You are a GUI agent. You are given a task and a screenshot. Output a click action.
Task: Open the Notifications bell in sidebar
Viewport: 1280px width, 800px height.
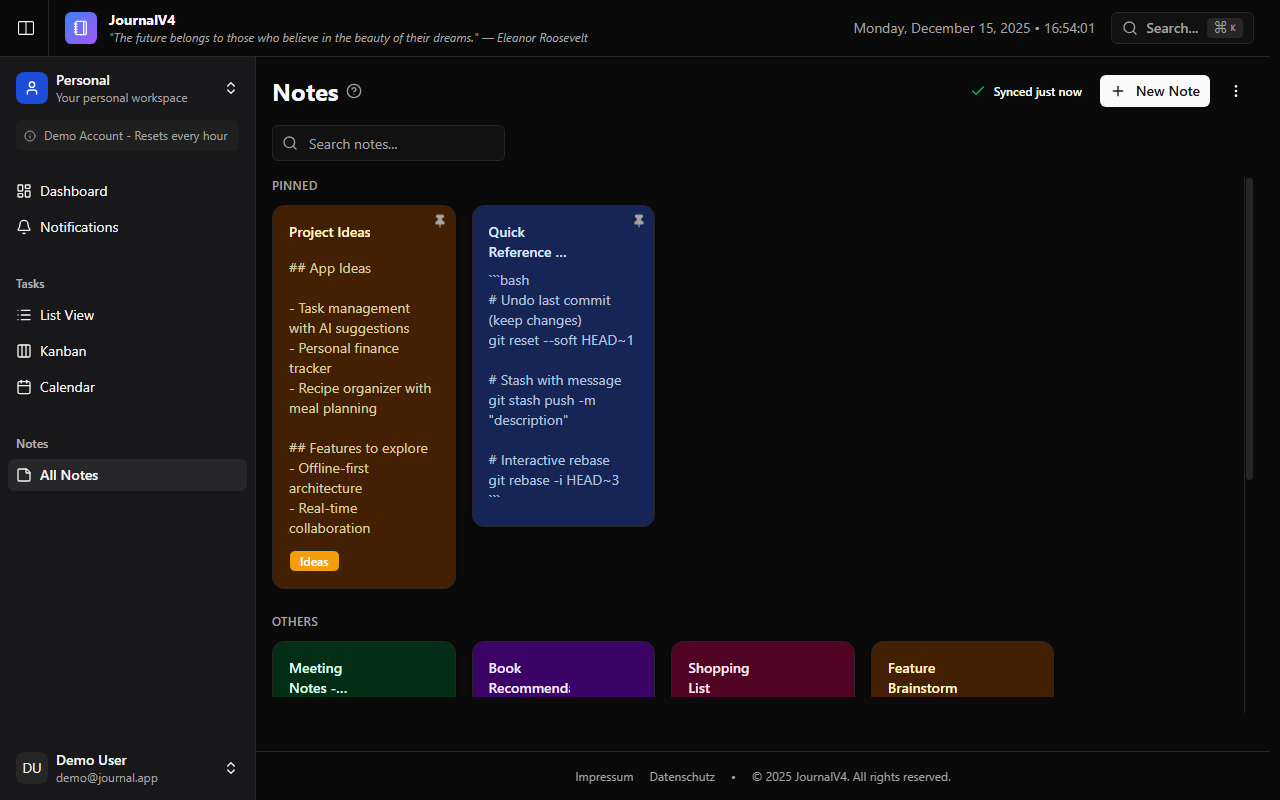77,227
